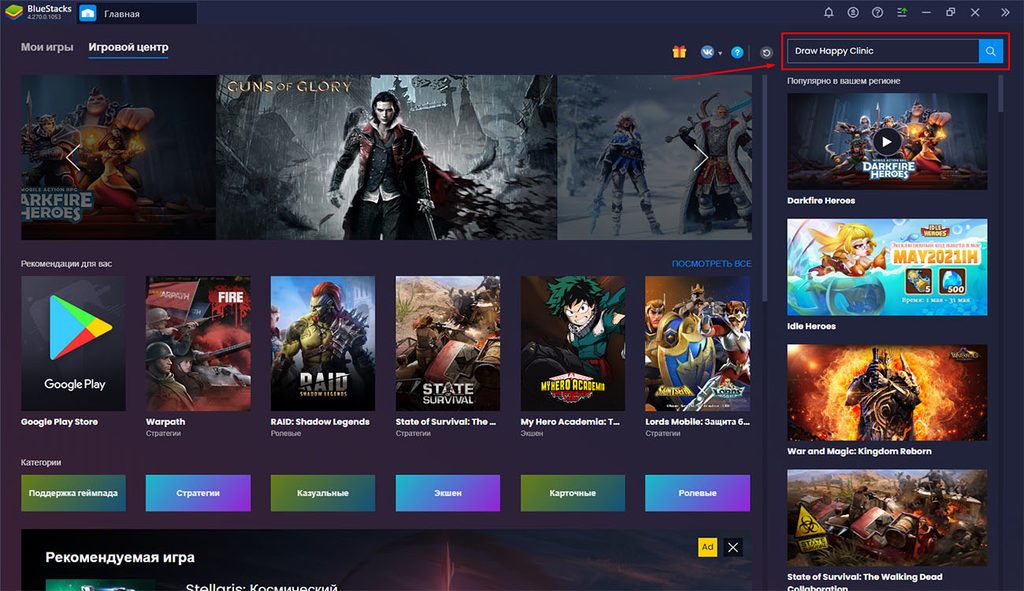Open the gift box rewards icon

(679, 52)
